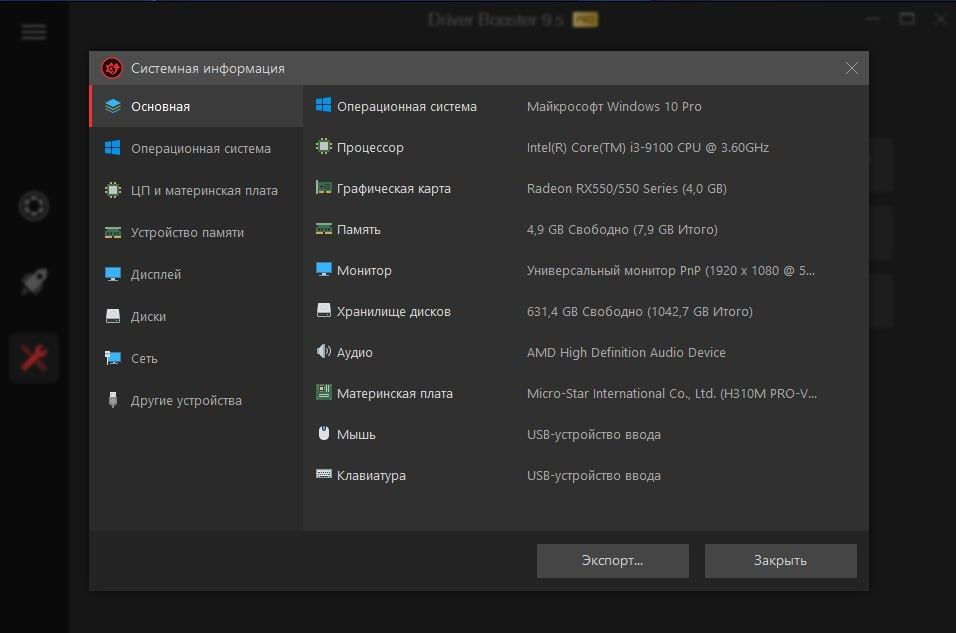Click the Экспорт... button
The height and width of the screenshot is (633, 956).
[x=613, y=560]
